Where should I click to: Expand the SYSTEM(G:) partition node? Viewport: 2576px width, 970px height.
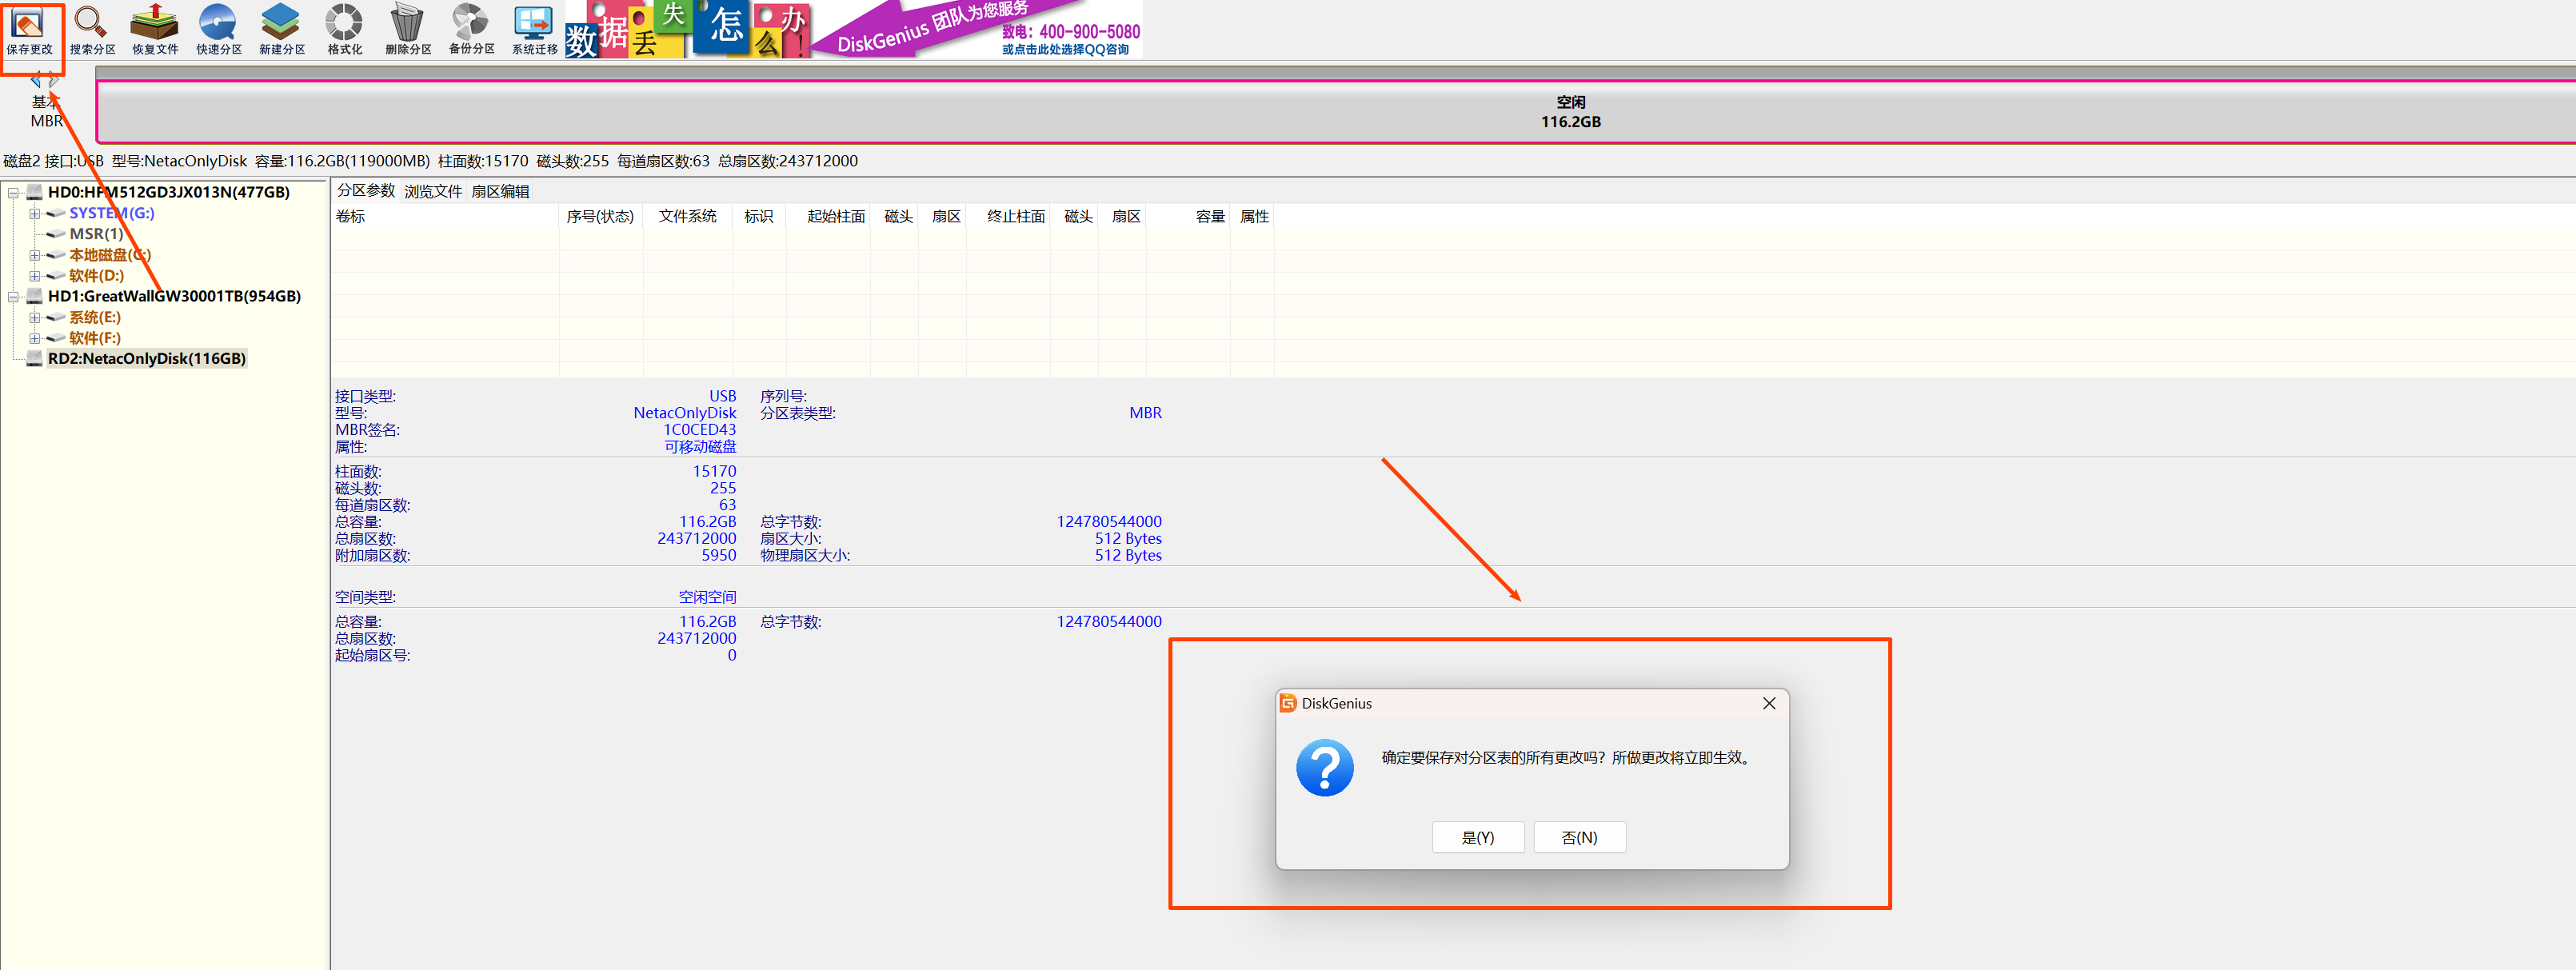click(34, 214)
